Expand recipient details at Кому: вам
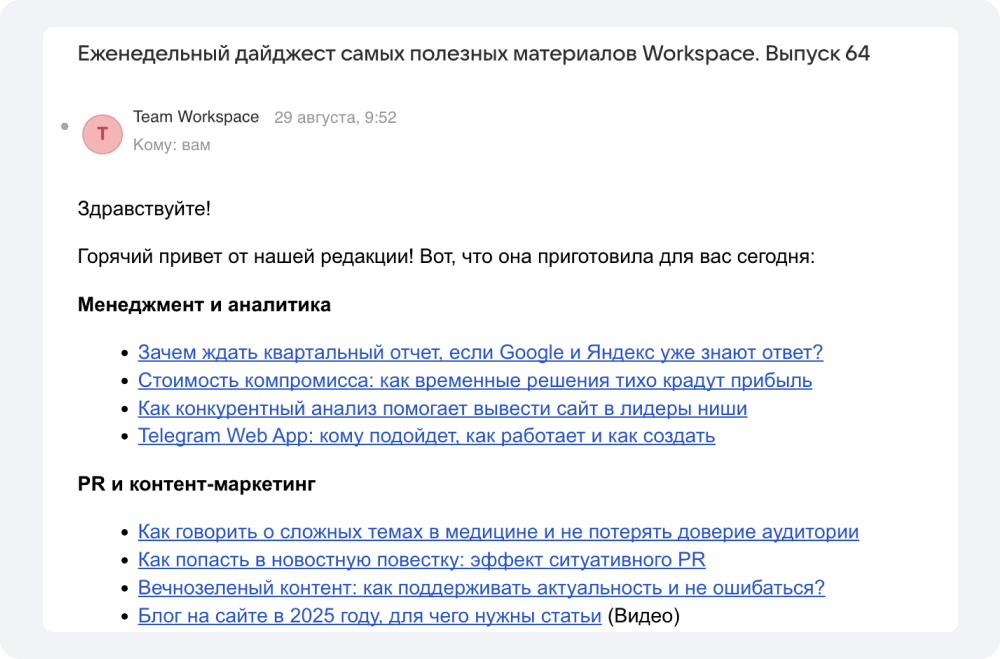Image resolution: width=1000 pixels, height=659 pixels. (171, 145)
